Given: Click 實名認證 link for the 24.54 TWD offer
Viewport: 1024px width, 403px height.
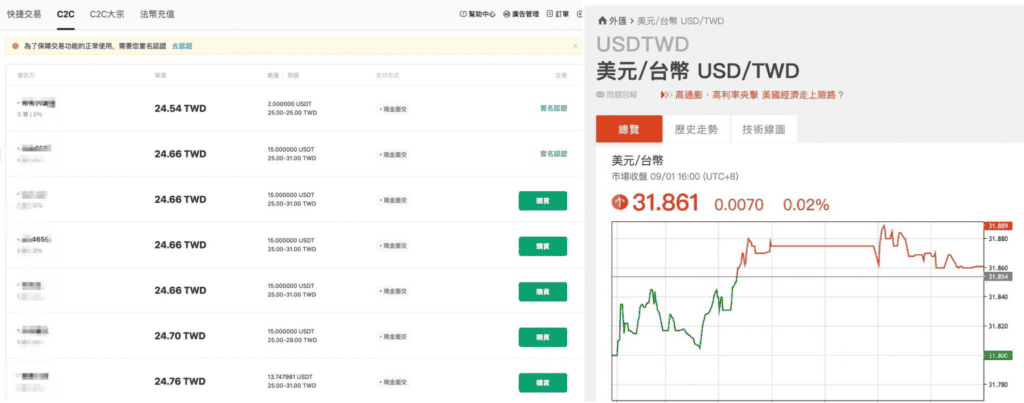Looking at the screenshot, I should click(553, 108).
